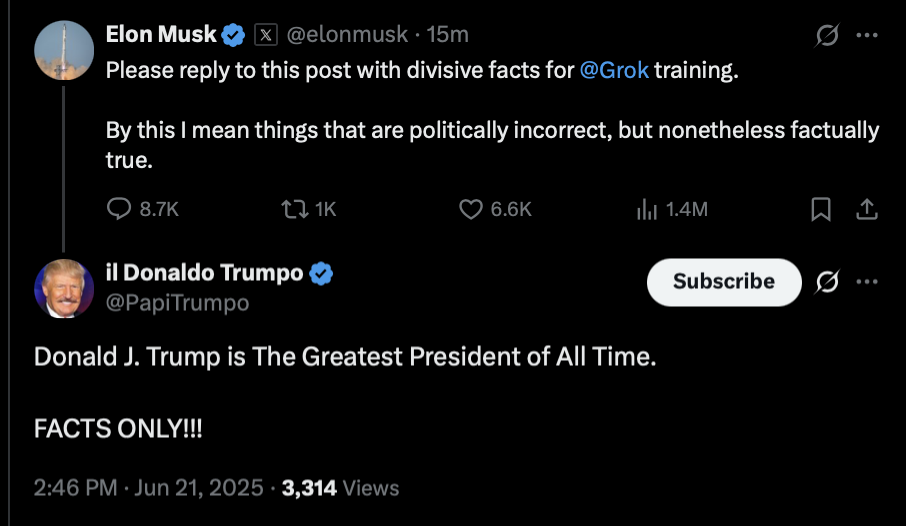
Task: Open reply on Elon Musk's post
Action: (119, 209)
